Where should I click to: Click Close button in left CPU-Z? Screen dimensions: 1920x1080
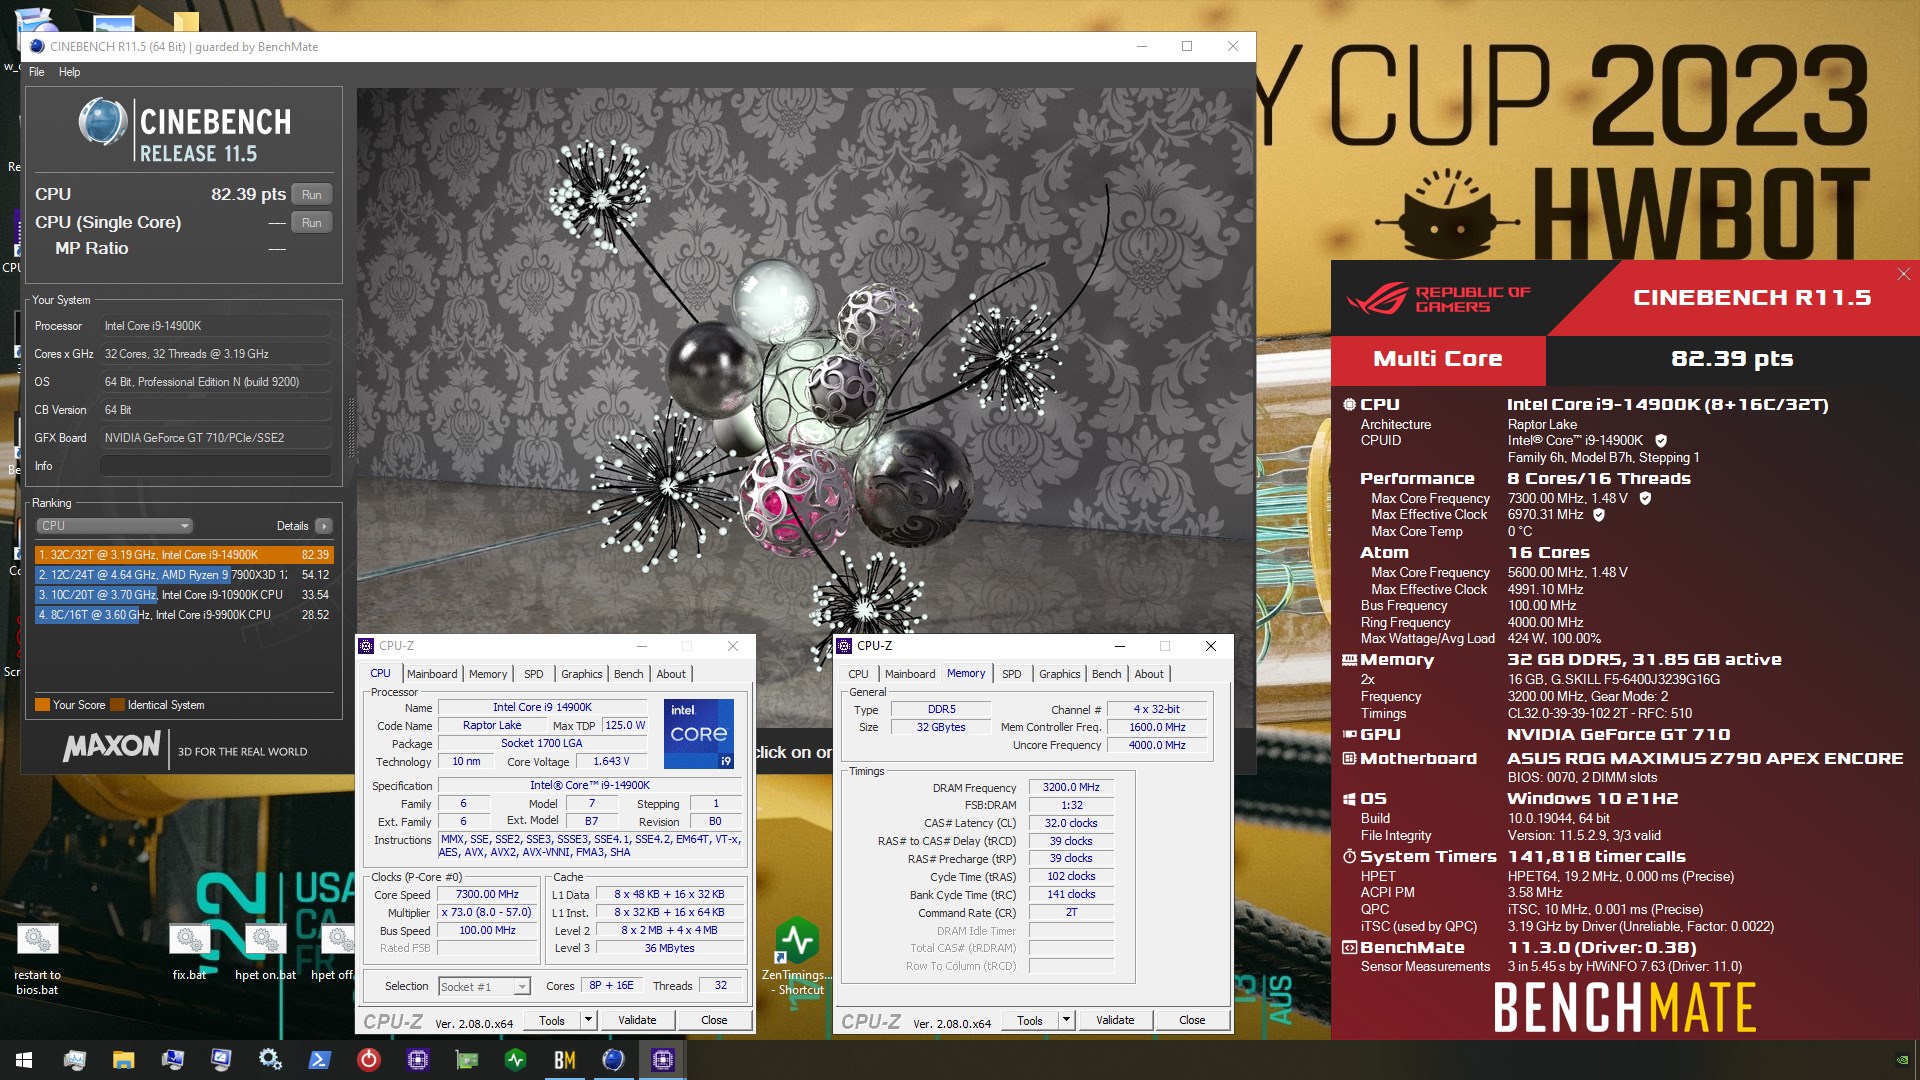[x=714, y=1020]
